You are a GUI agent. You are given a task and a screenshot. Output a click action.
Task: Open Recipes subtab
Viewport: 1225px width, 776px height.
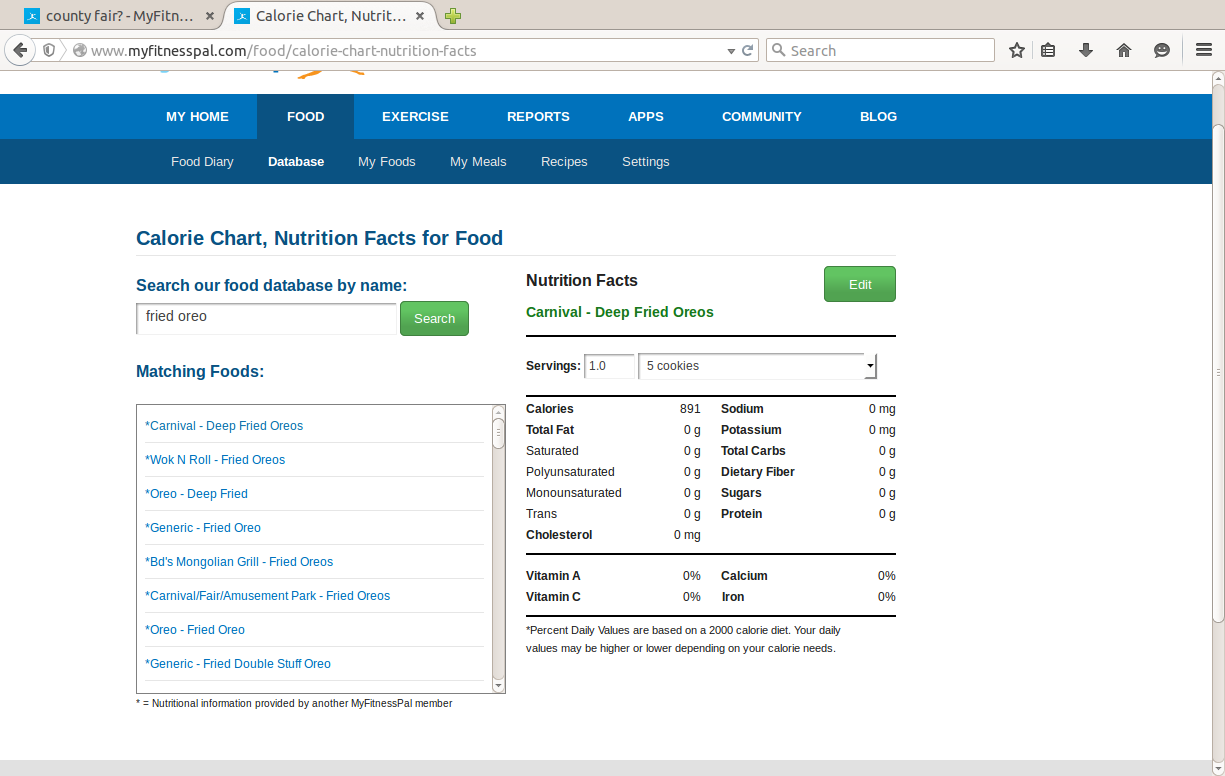564,161
